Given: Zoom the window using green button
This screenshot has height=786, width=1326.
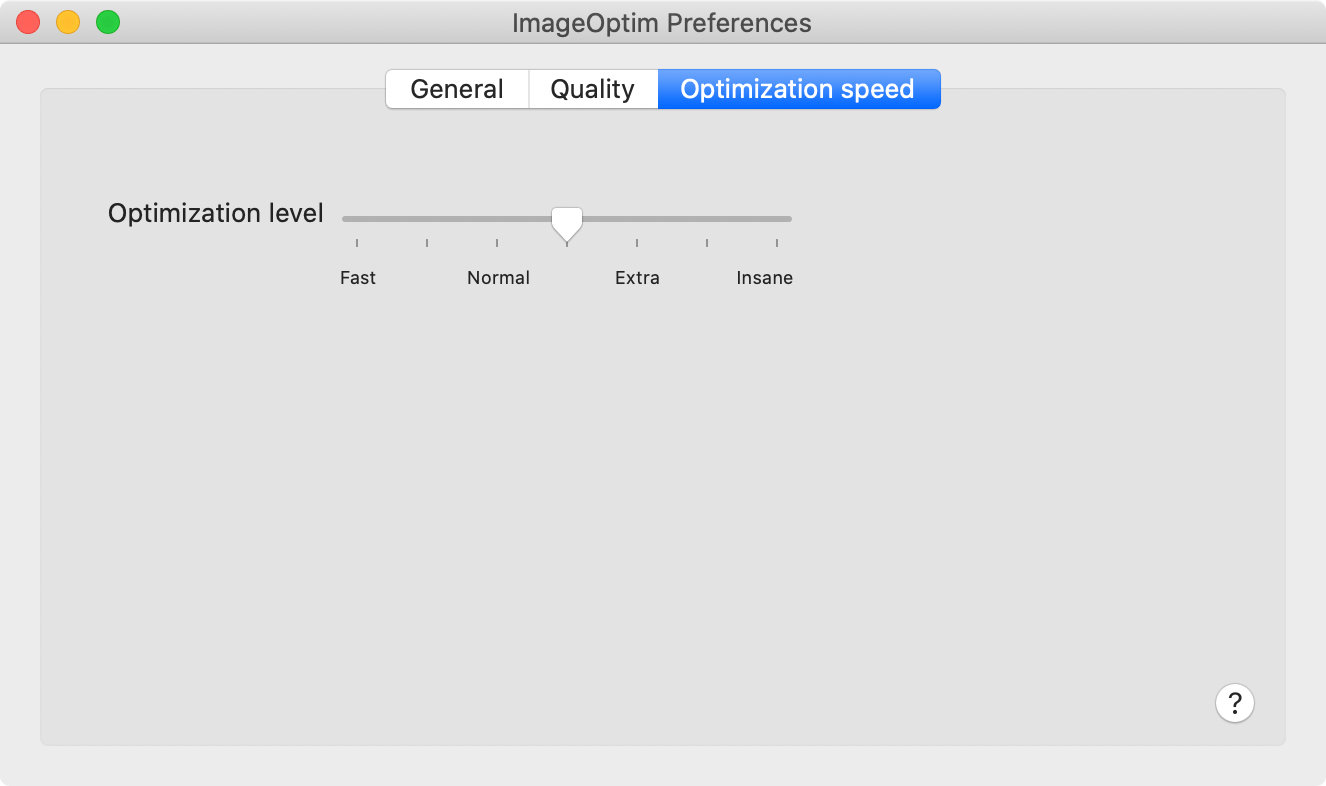Looking at the screenshot, I should [x=108, y=22].
